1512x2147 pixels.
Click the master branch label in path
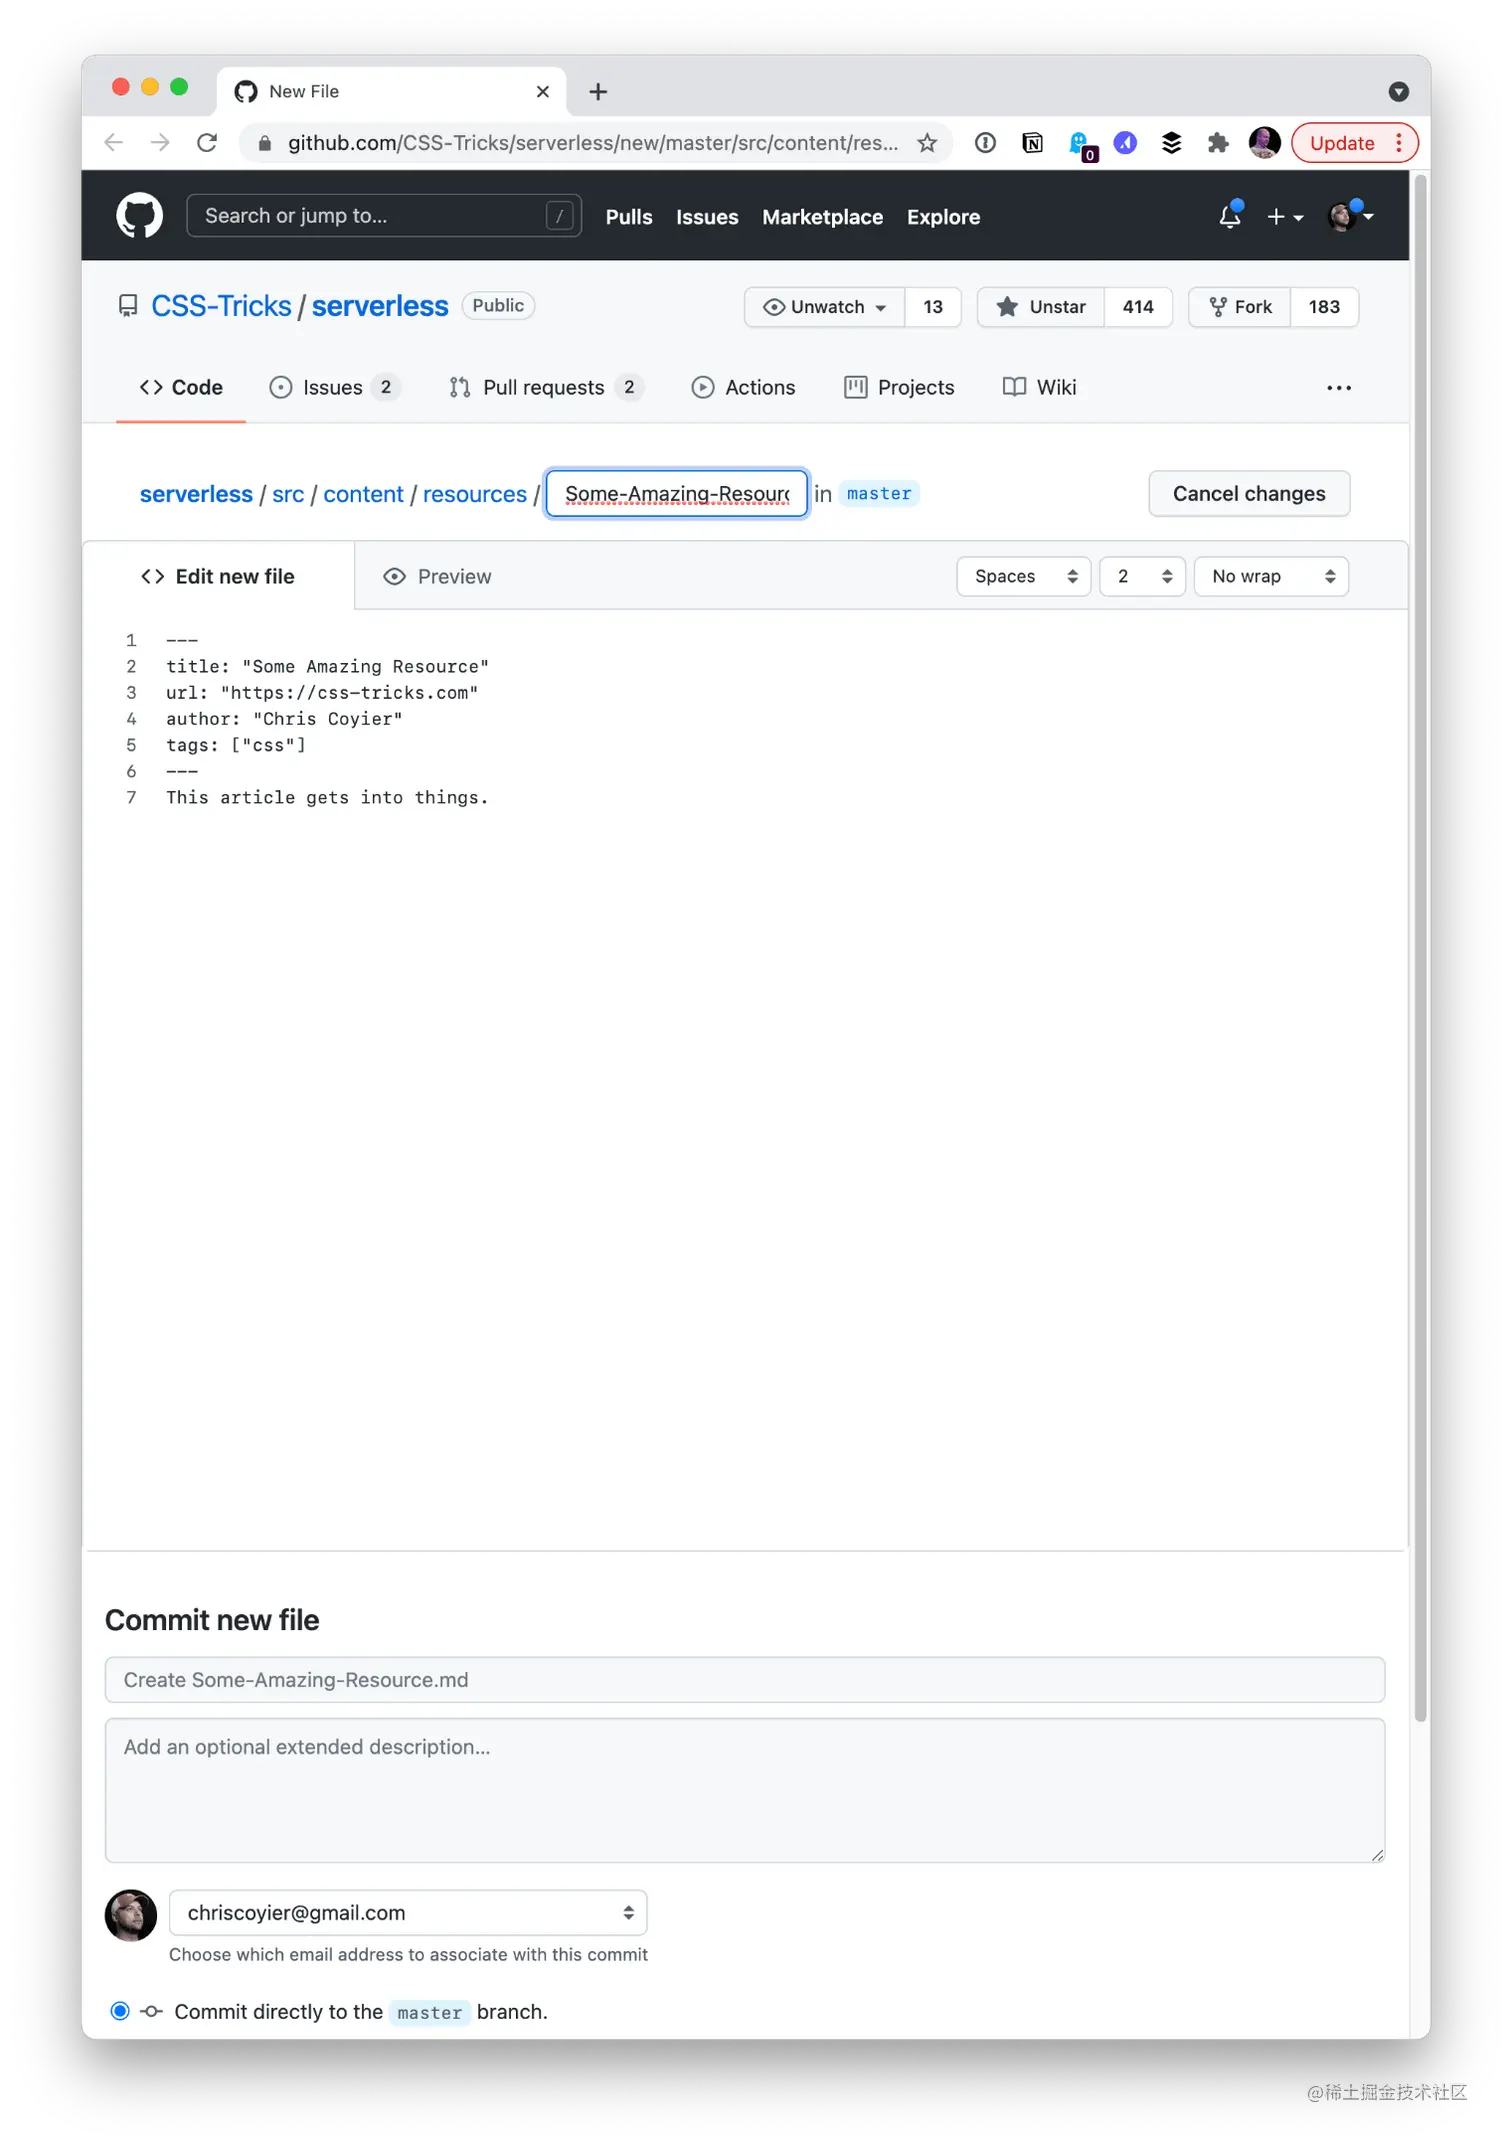tap(879, 494)
